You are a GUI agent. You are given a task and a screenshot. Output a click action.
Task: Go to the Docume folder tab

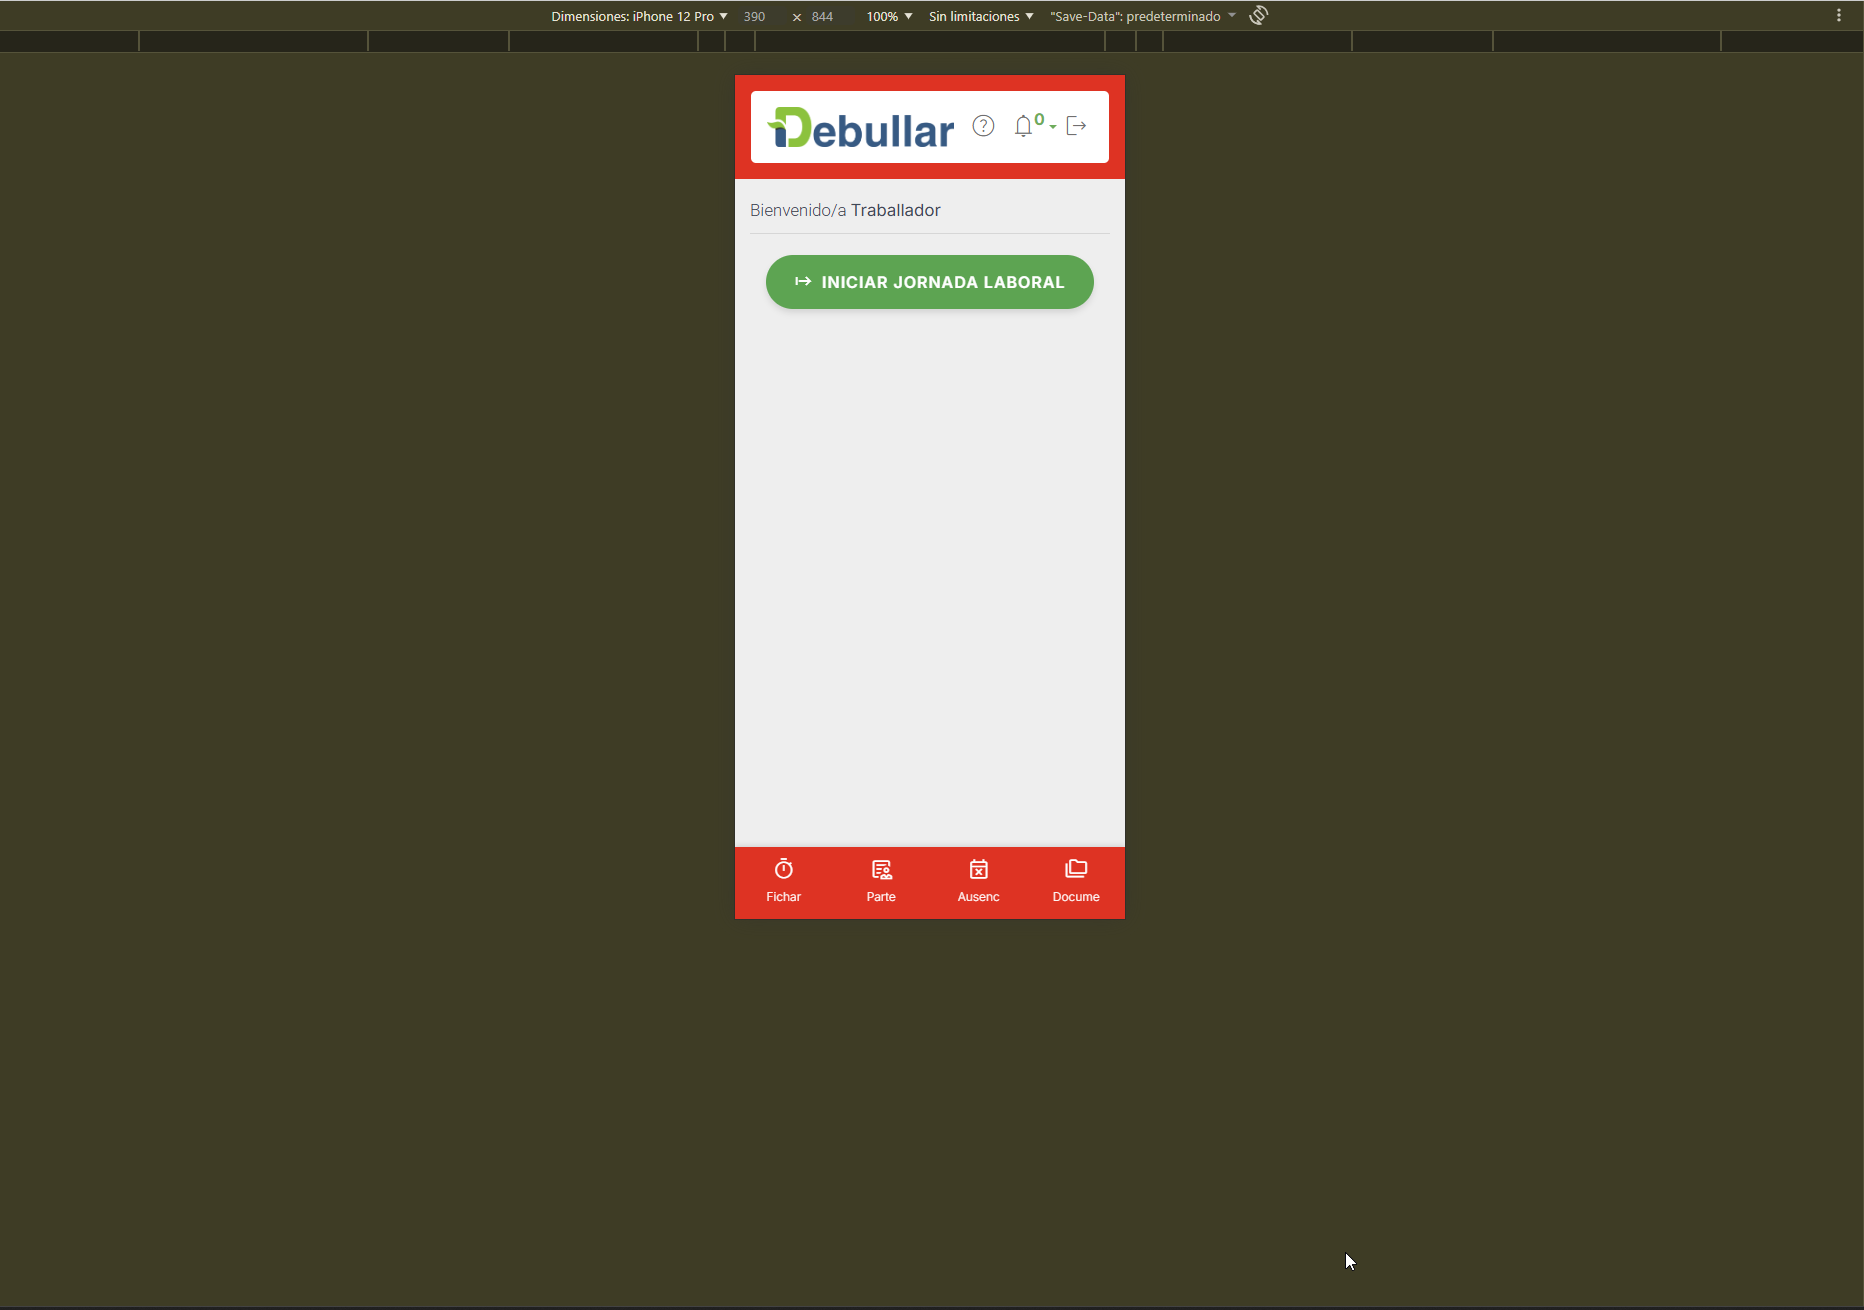[1076, 881]
